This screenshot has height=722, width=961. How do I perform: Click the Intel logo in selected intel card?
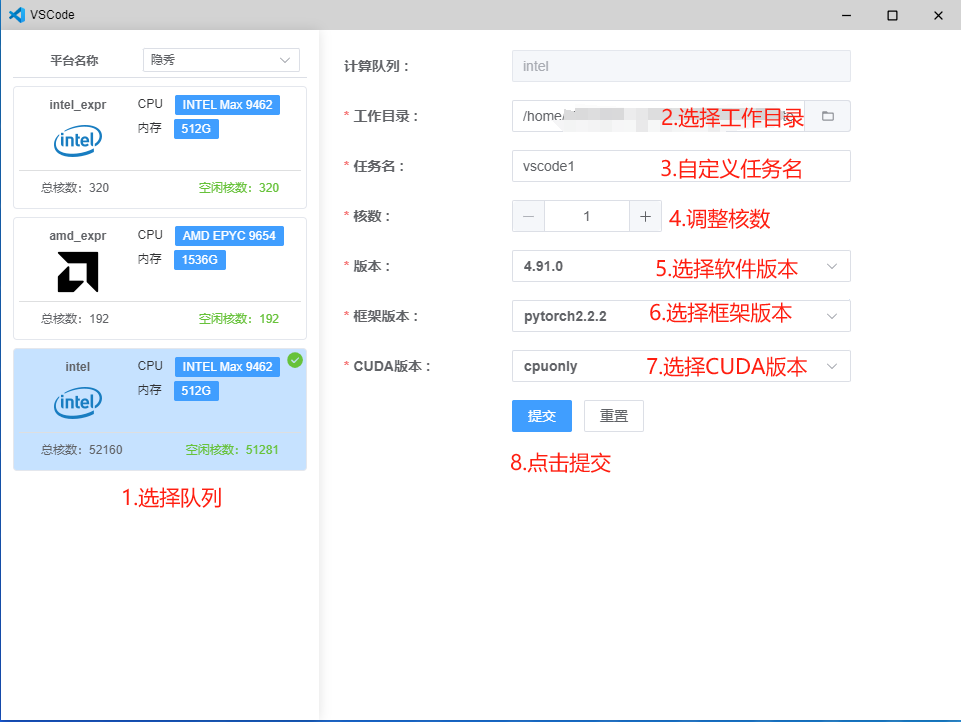coord(78,403)
